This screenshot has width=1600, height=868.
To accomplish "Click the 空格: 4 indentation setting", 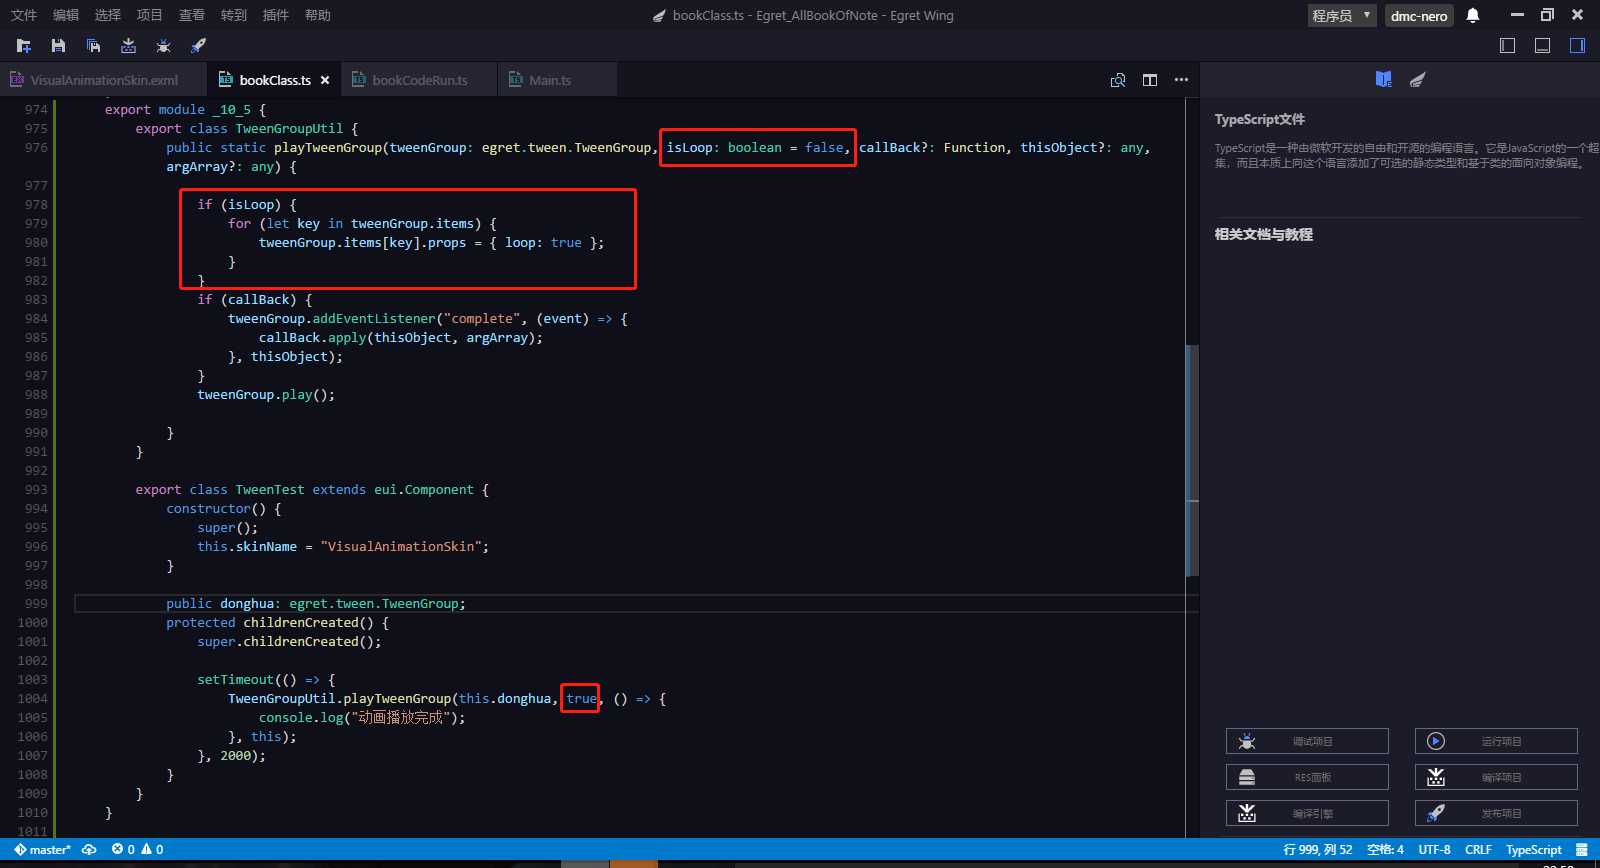I will click(x=1385, y=850).
